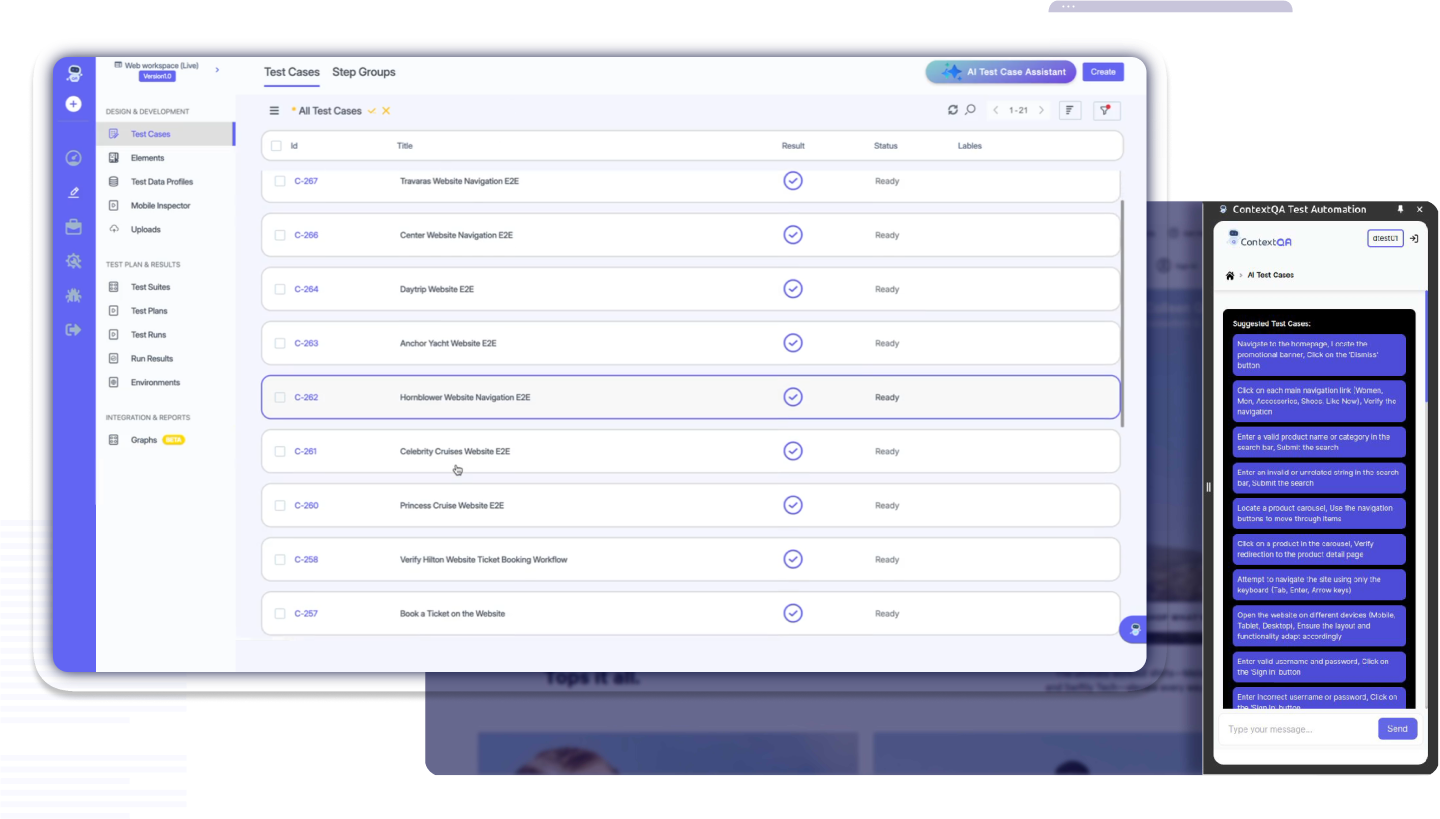Switch to the Step Groups tab
Viewport: 1440px width, 819px height.
click(x=364, y=72)
